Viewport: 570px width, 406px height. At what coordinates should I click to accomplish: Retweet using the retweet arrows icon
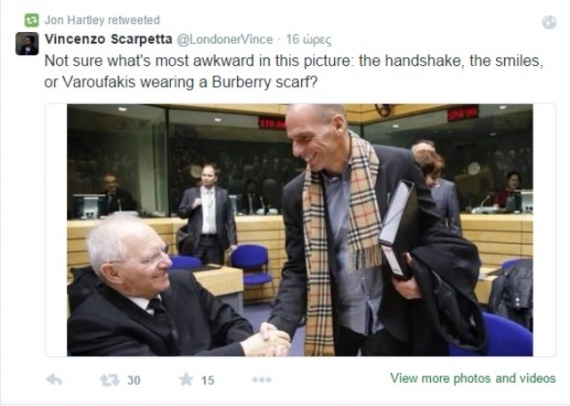point(110,380)
